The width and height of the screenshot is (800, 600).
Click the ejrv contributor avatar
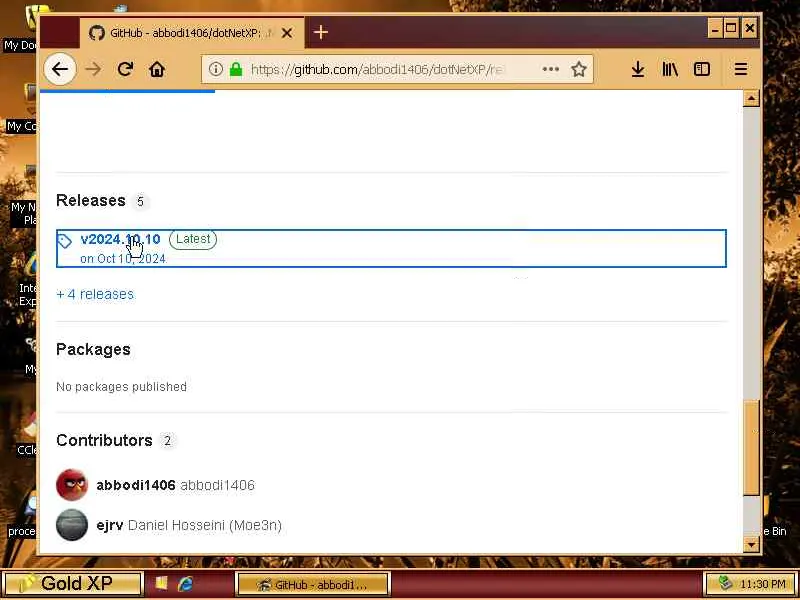coord(71,525)
